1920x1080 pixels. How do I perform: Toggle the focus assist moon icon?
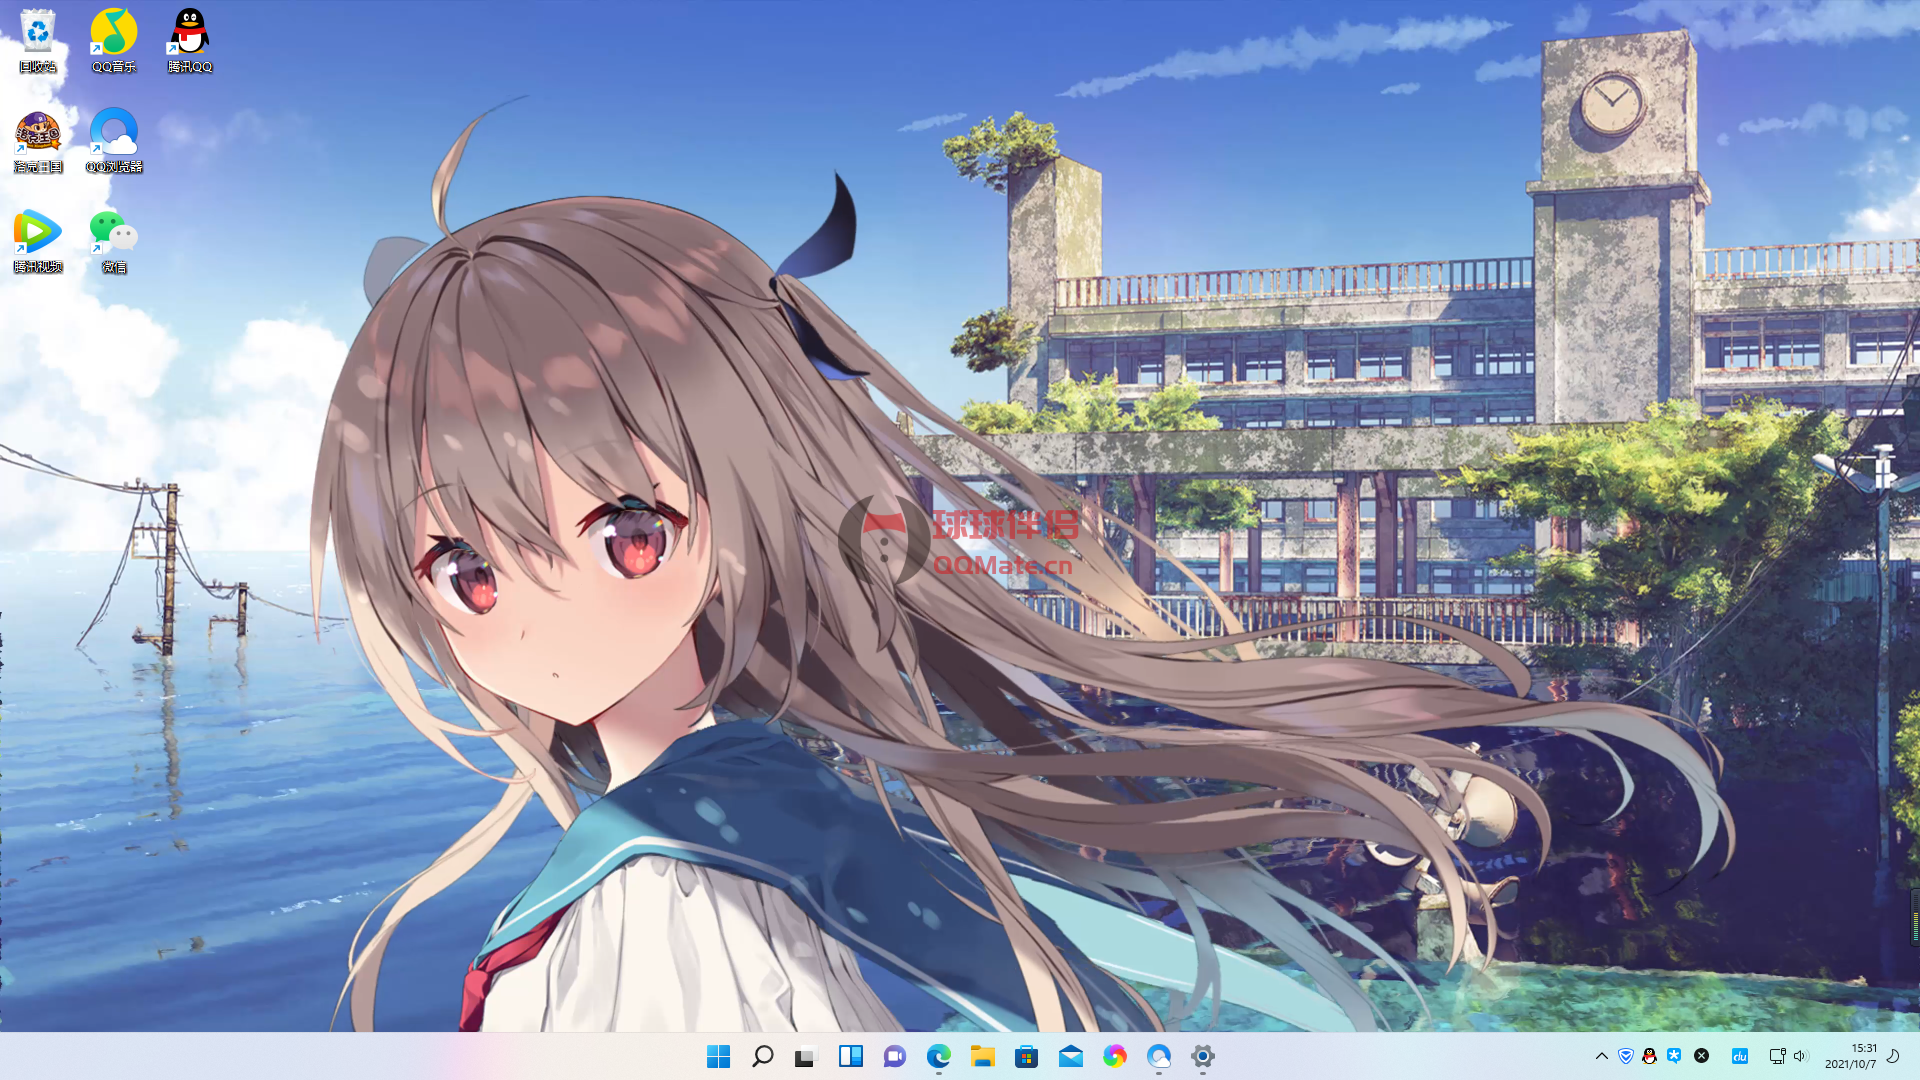1893,1056
